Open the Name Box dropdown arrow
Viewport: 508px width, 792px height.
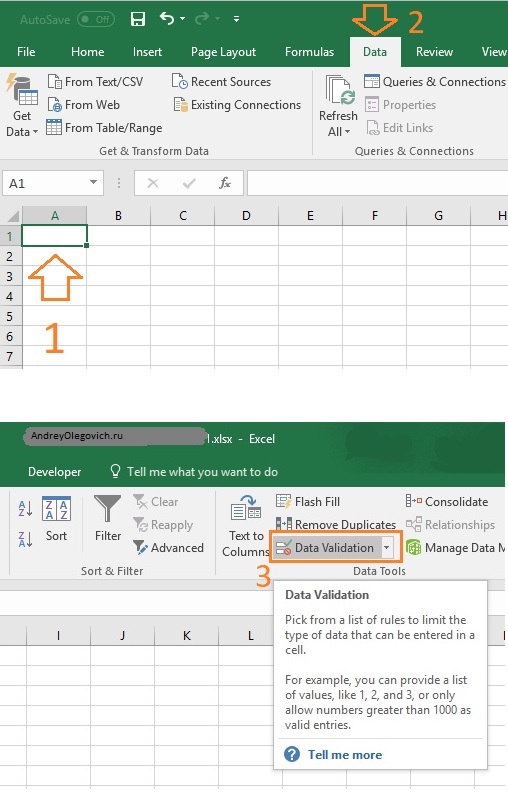tap(93, 182)
